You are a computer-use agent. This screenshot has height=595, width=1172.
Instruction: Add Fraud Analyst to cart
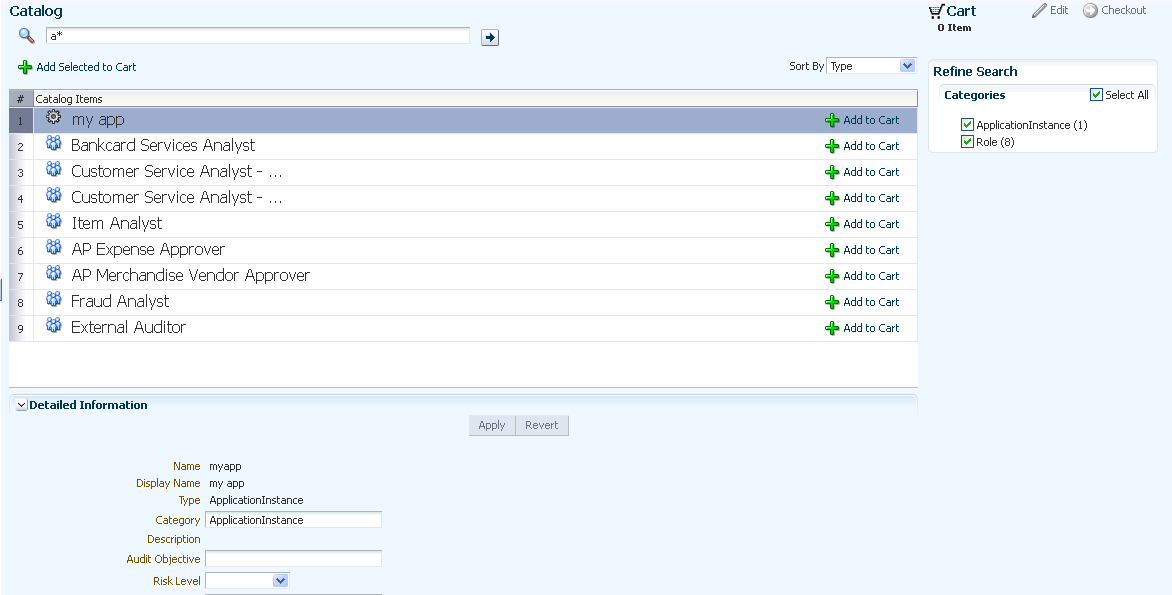[862, 302]
